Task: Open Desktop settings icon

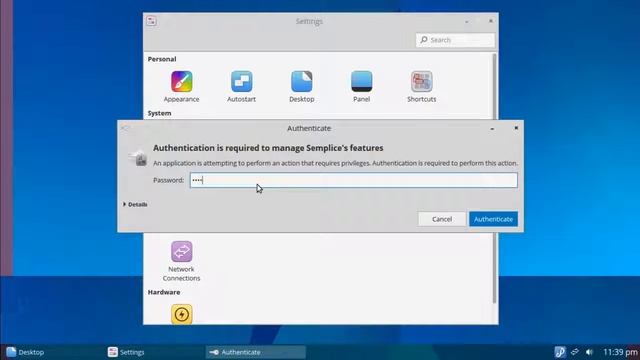Action: click(302, 81)
